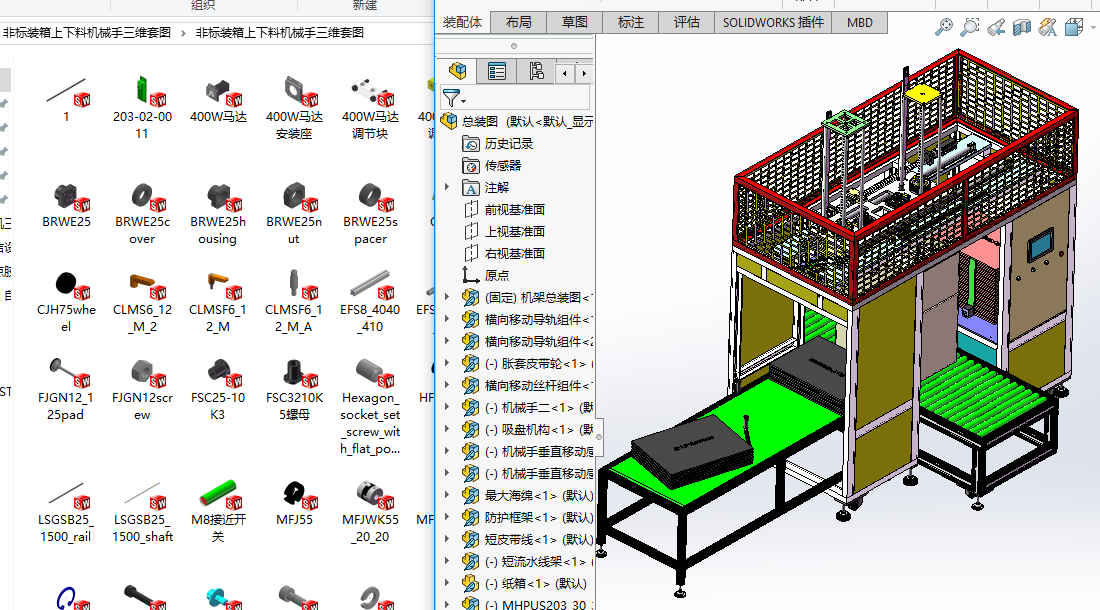Select 203-02-0011 part file
Screen dimensions: 1100x610
tap(142, 107)
